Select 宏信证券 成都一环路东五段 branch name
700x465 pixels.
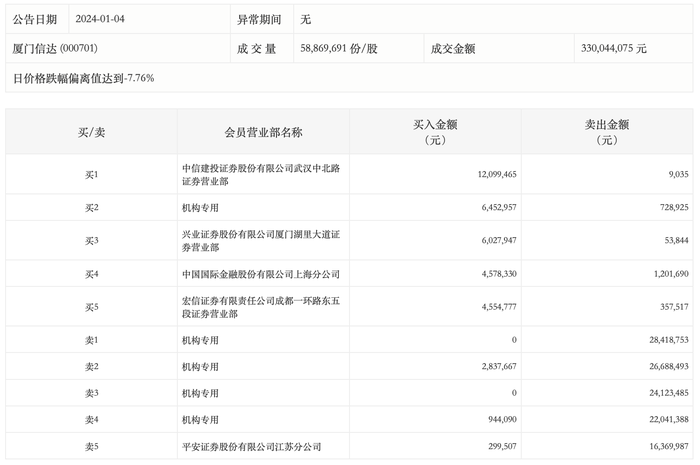click(261, 307)
